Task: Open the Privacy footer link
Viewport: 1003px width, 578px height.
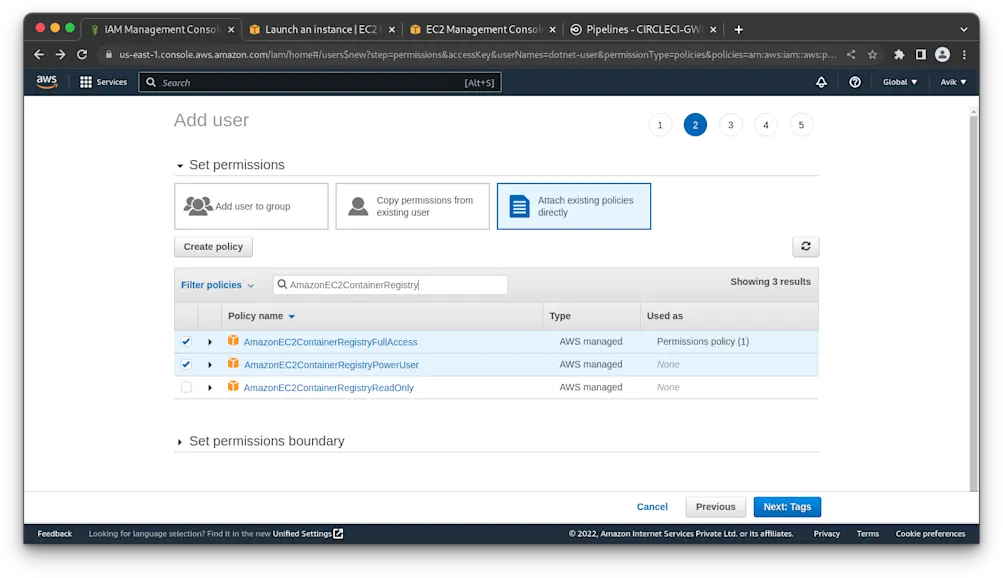Action: click(x=826, y=534)
